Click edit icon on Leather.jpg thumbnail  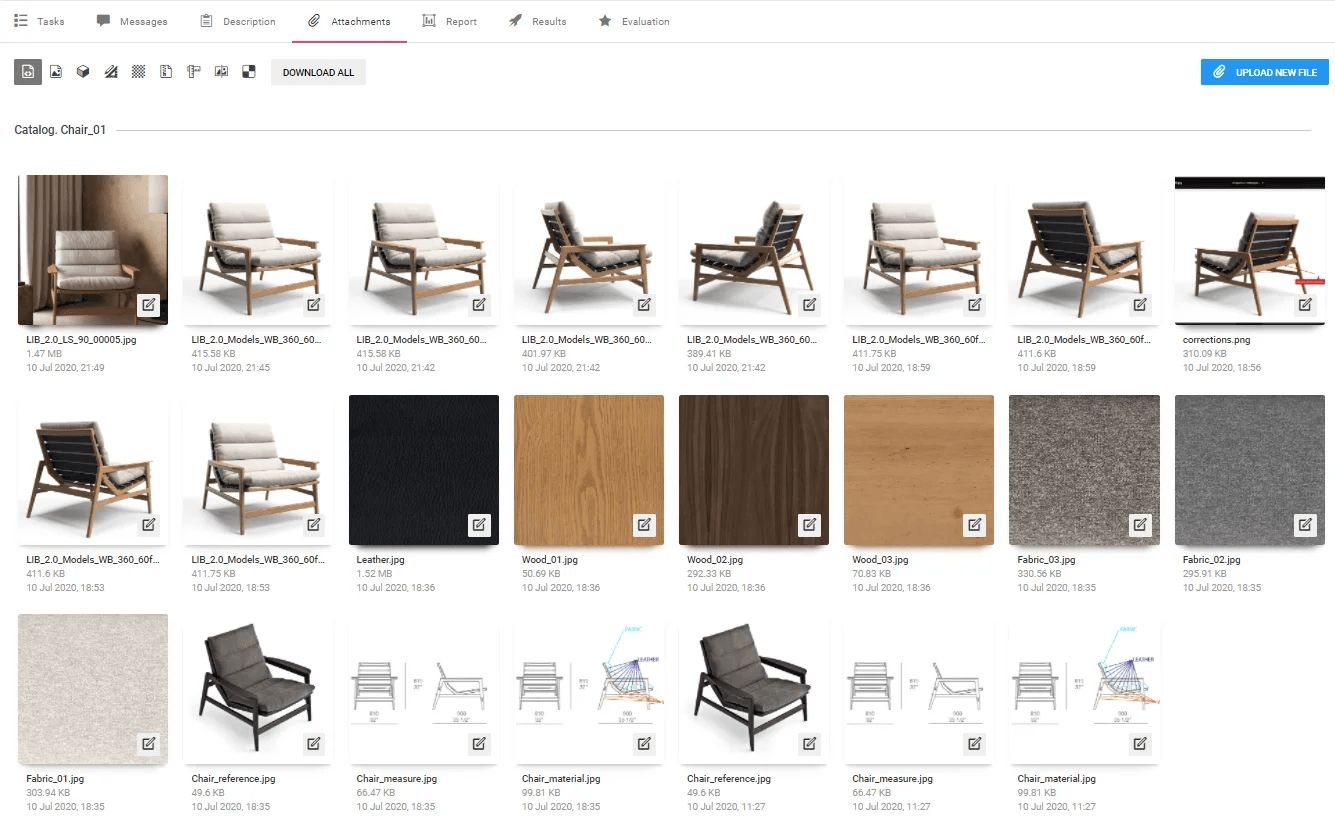(479, 524)
